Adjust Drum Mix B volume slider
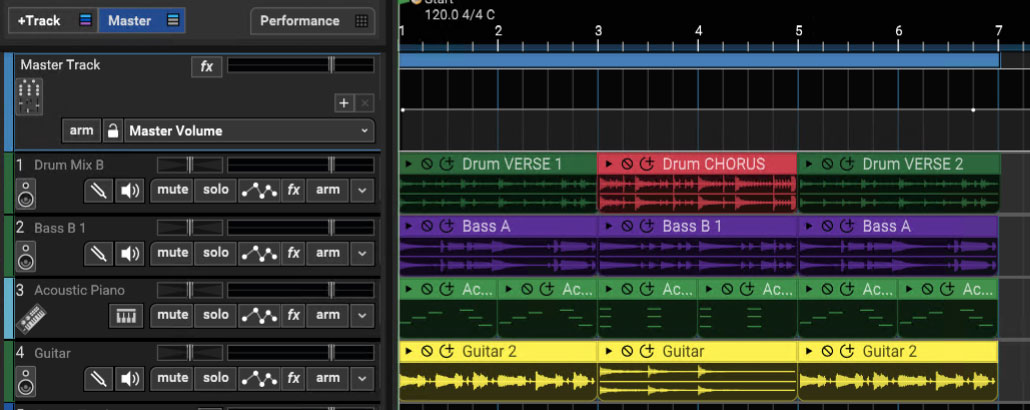This screenshot has height=410, width=1030. tap(301, 165)
